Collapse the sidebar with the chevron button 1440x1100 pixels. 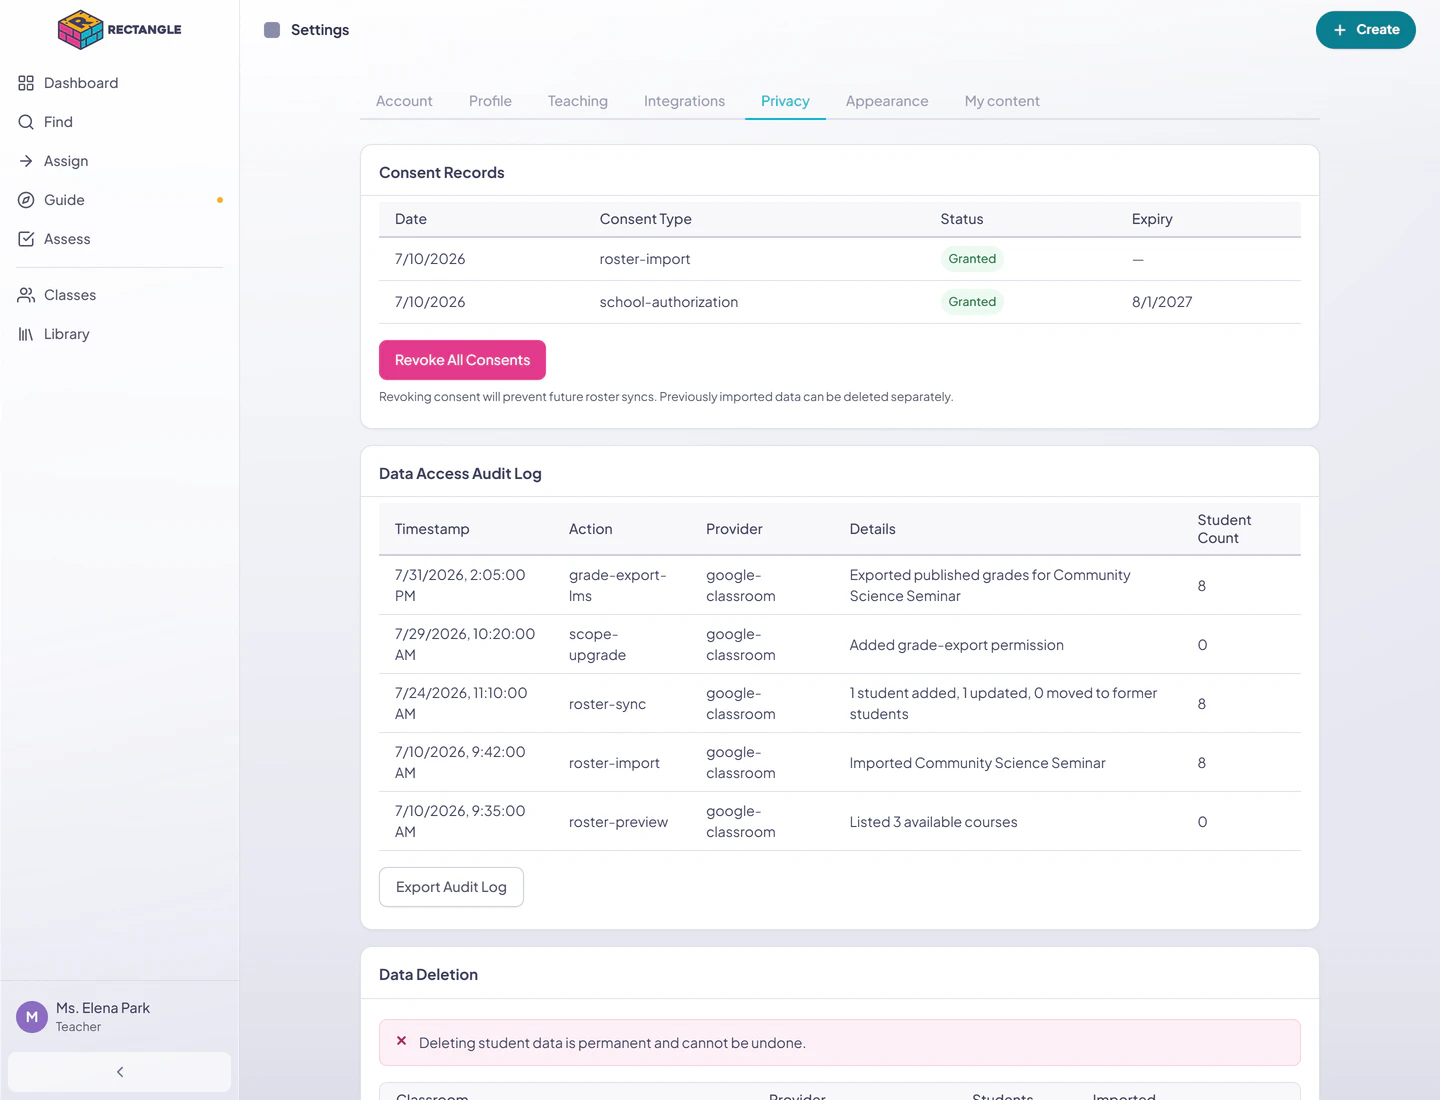pyautogui.click(x=119, y=1072)
